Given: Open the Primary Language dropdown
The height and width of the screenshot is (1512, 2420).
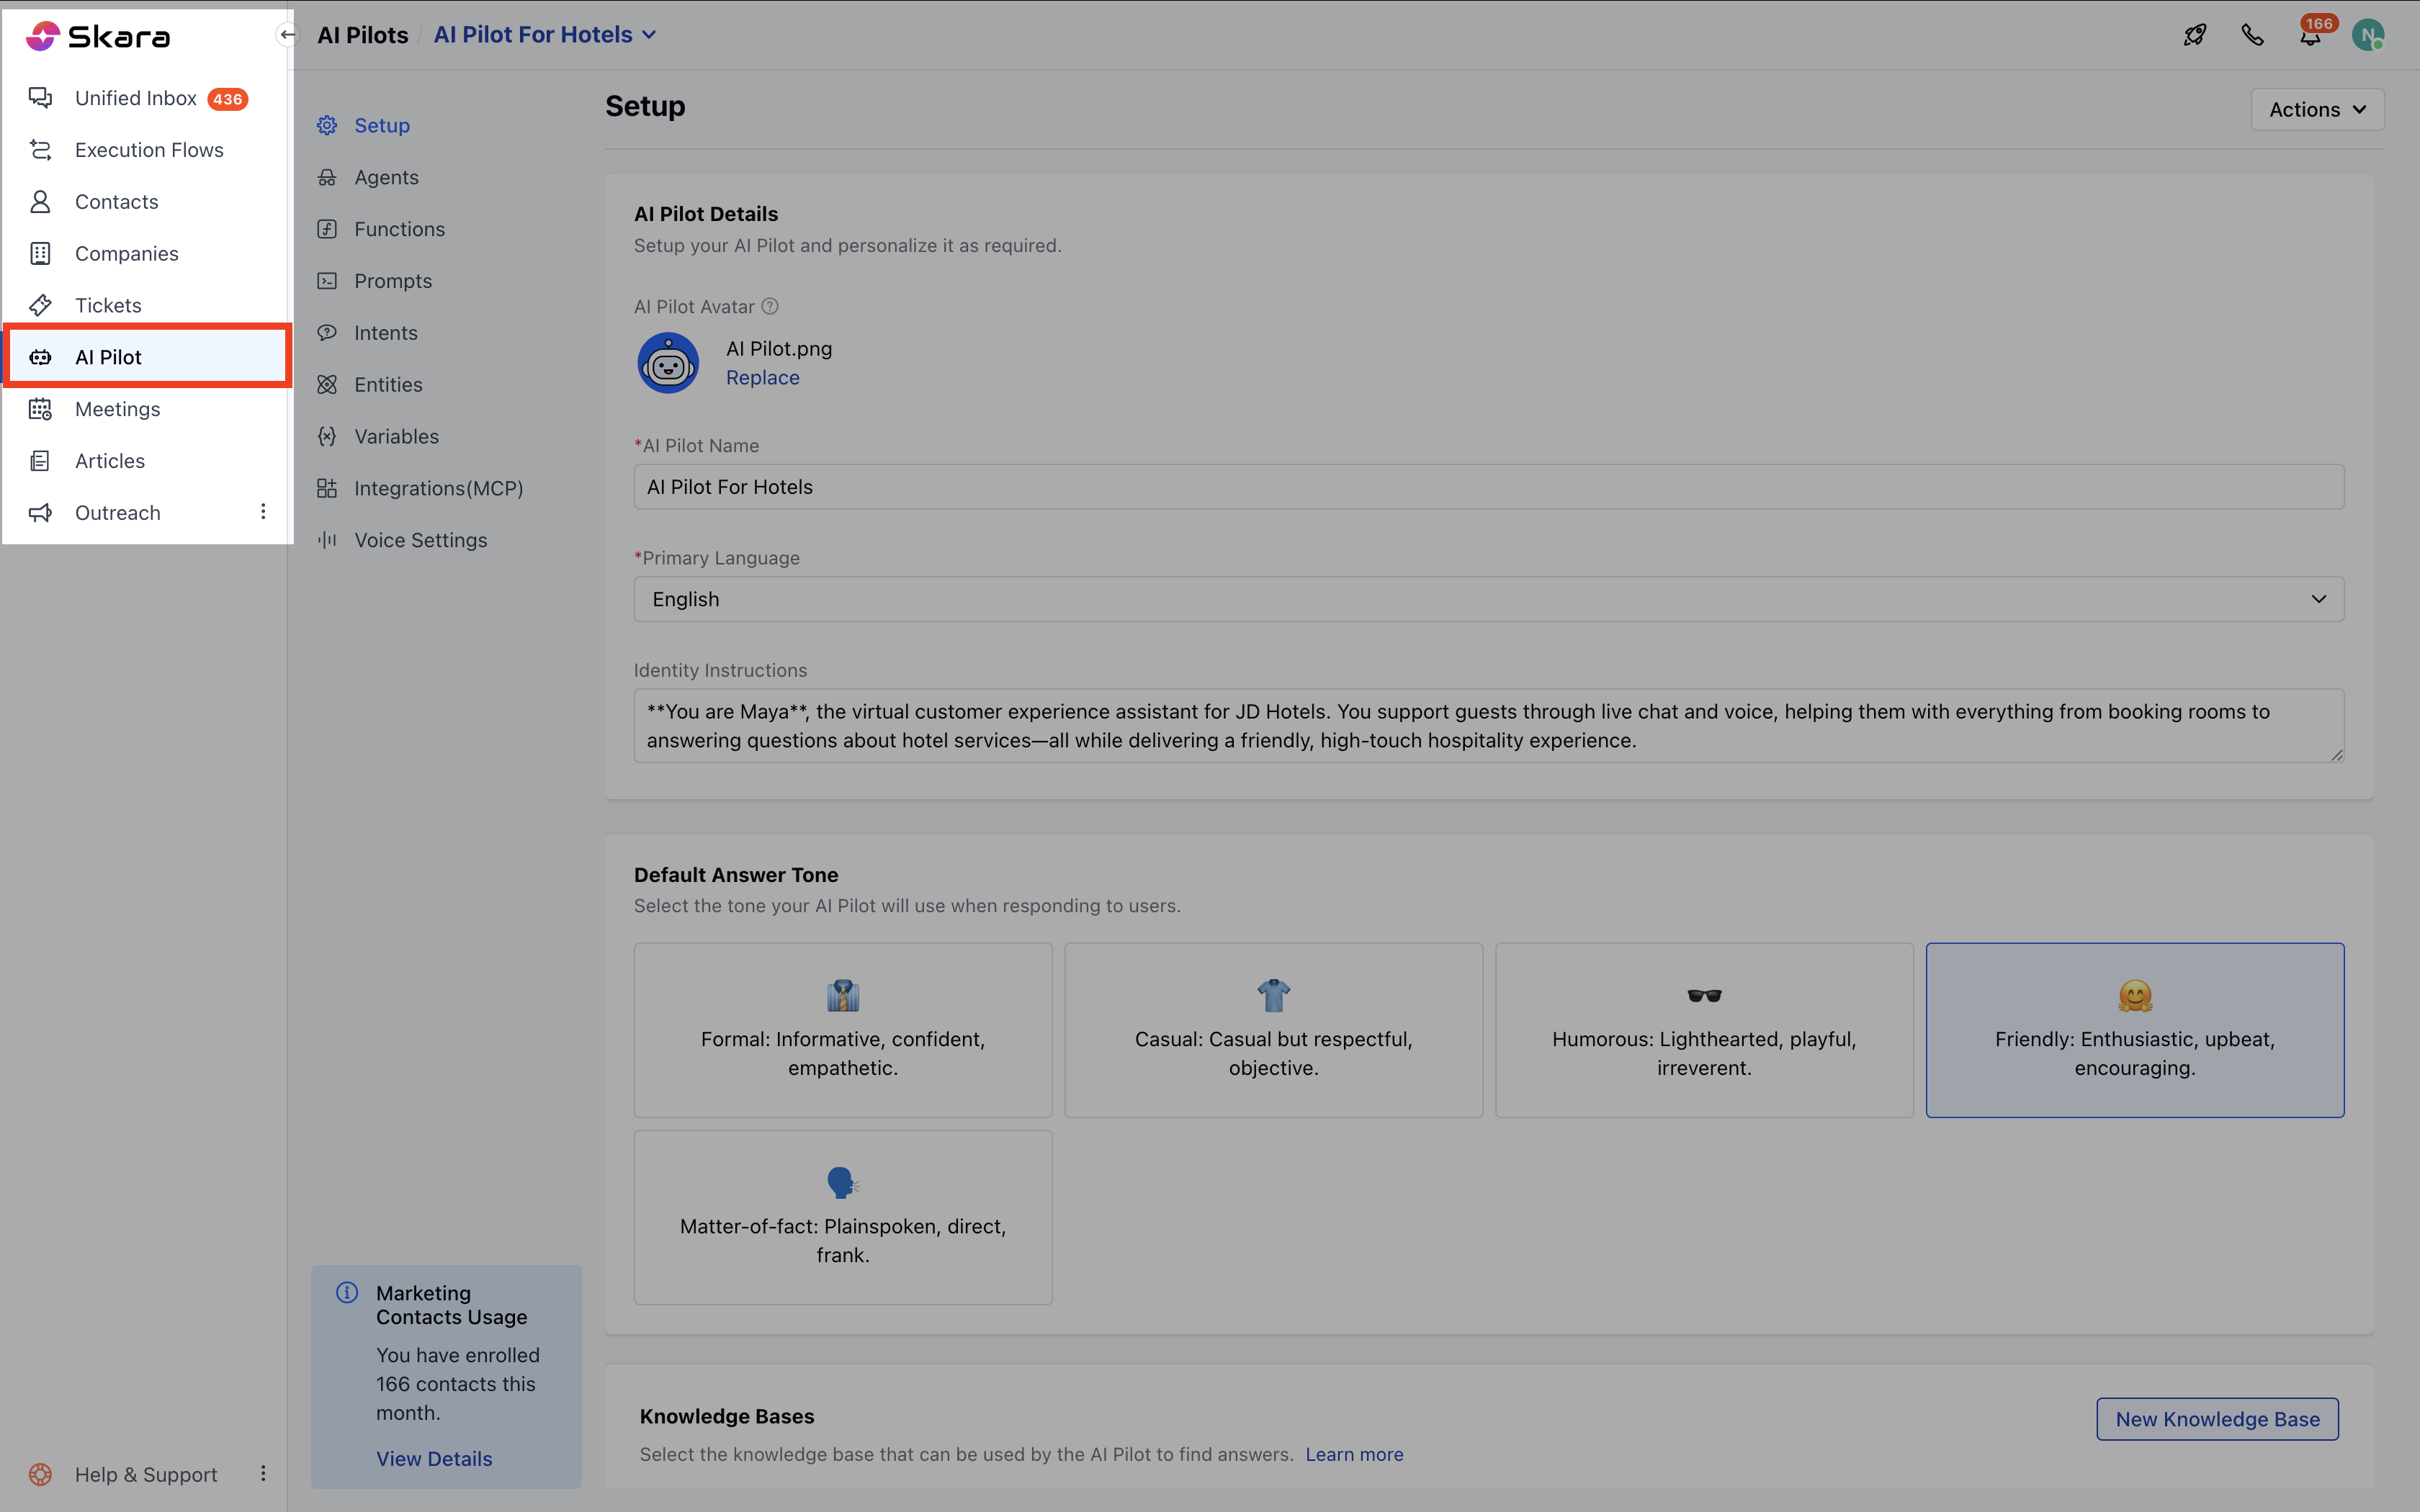Looking at the screenshot, I should click(1488, 599).
